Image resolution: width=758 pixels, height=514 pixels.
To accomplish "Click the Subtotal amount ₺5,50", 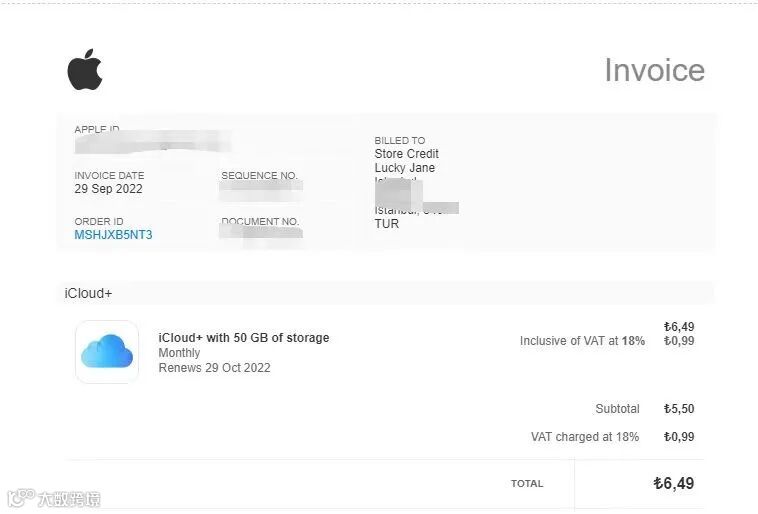I will 678,409.
